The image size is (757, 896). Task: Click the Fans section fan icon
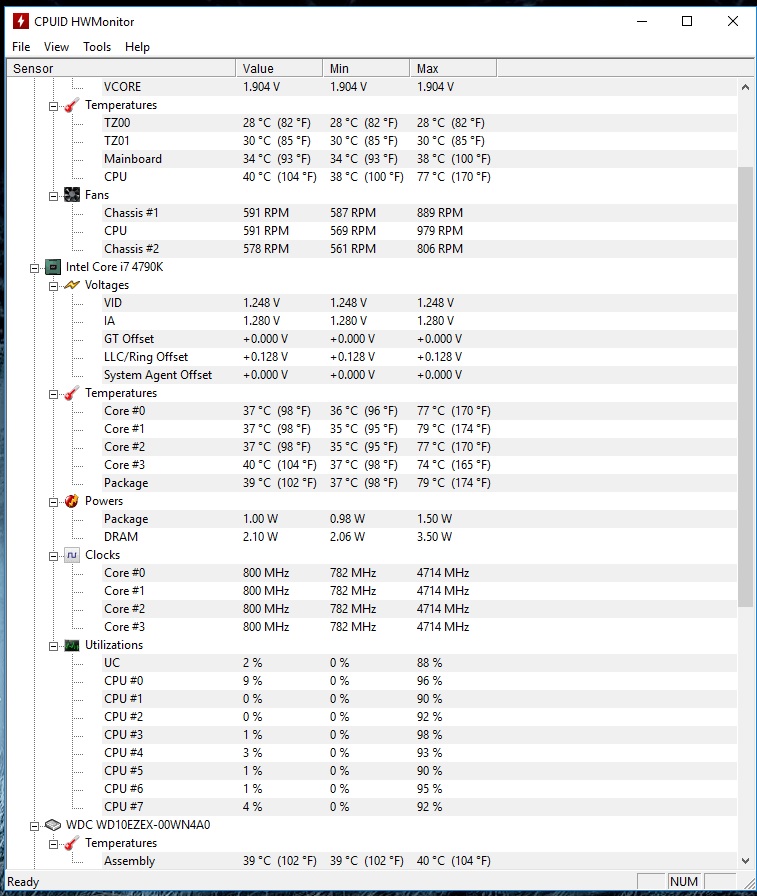coord(72,195)
